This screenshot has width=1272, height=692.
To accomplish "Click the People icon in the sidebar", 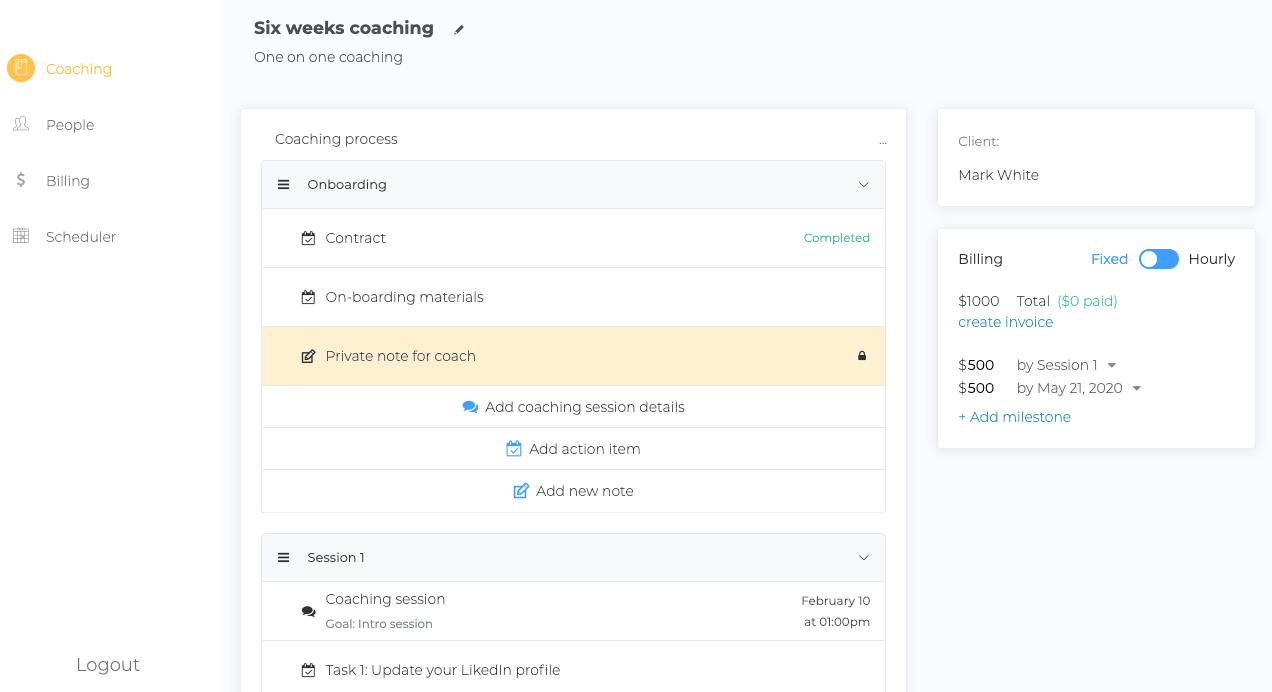I will (21, 124).
